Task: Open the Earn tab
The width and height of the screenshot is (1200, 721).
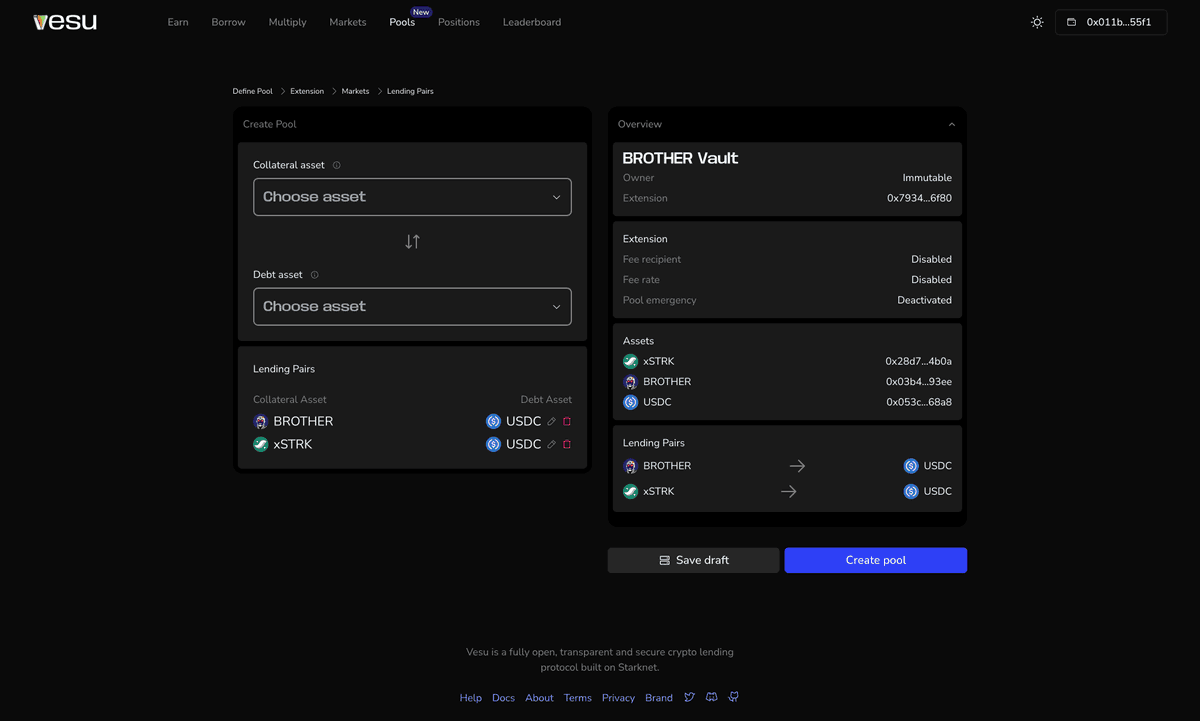Action: pos(178,22)
